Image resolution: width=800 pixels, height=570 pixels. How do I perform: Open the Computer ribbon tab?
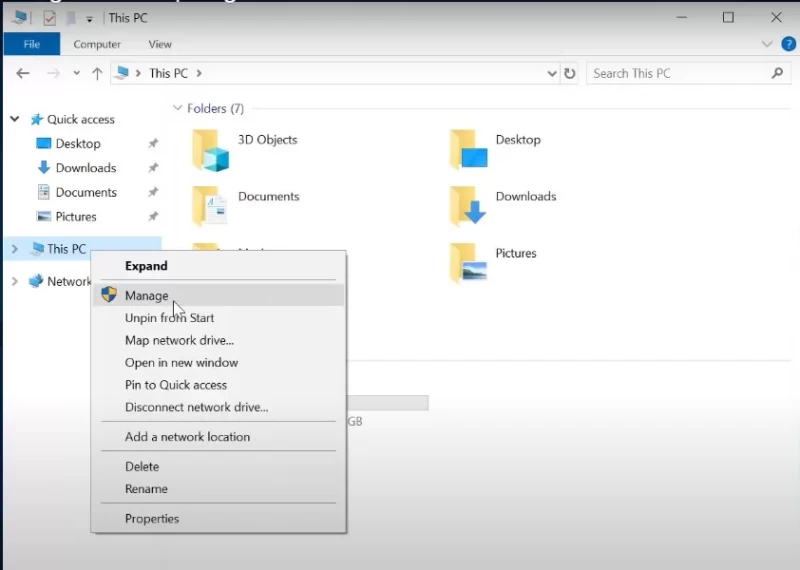click(x=97, y=44)
